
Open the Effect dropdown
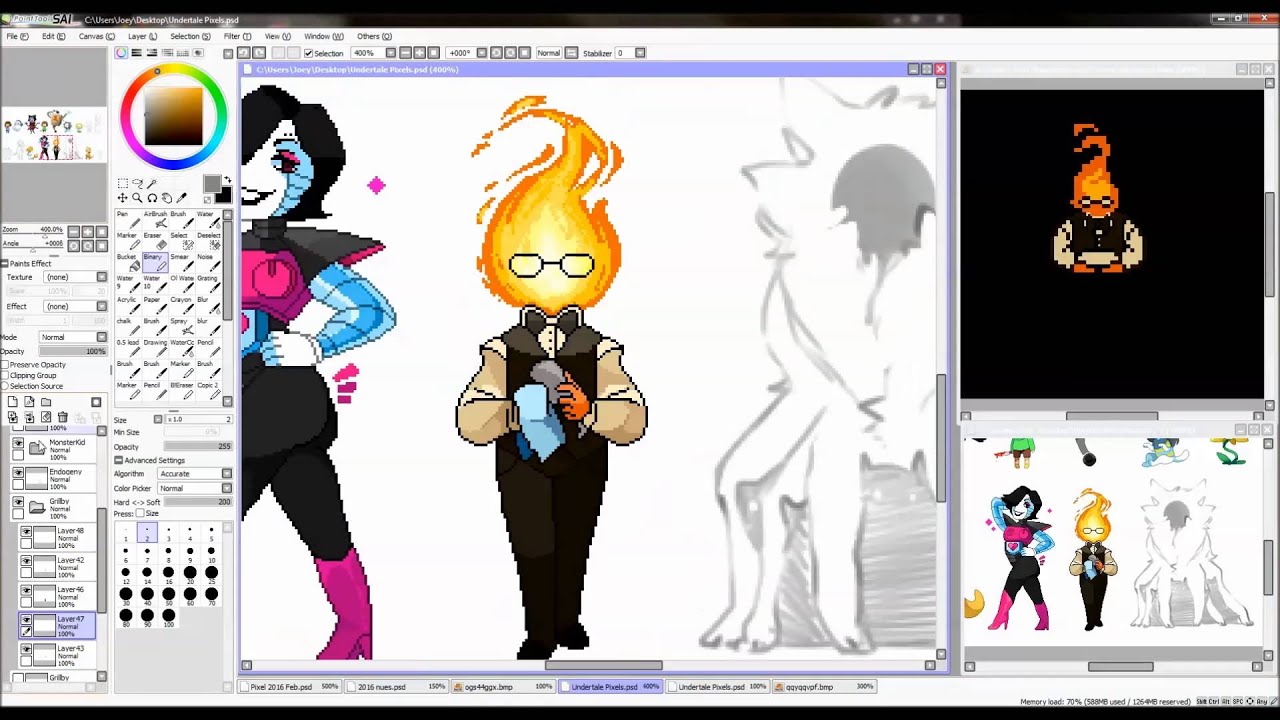click(74, 306)
